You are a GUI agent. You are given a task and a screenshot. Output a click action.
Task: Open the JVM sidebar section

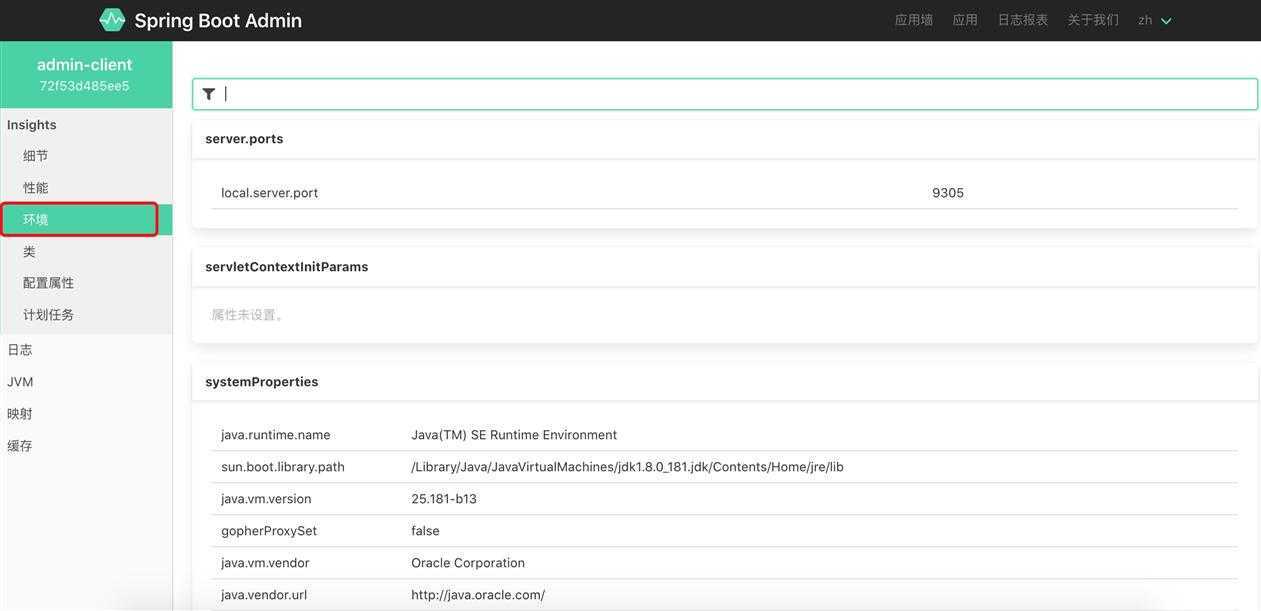click(x=20, y=382)
